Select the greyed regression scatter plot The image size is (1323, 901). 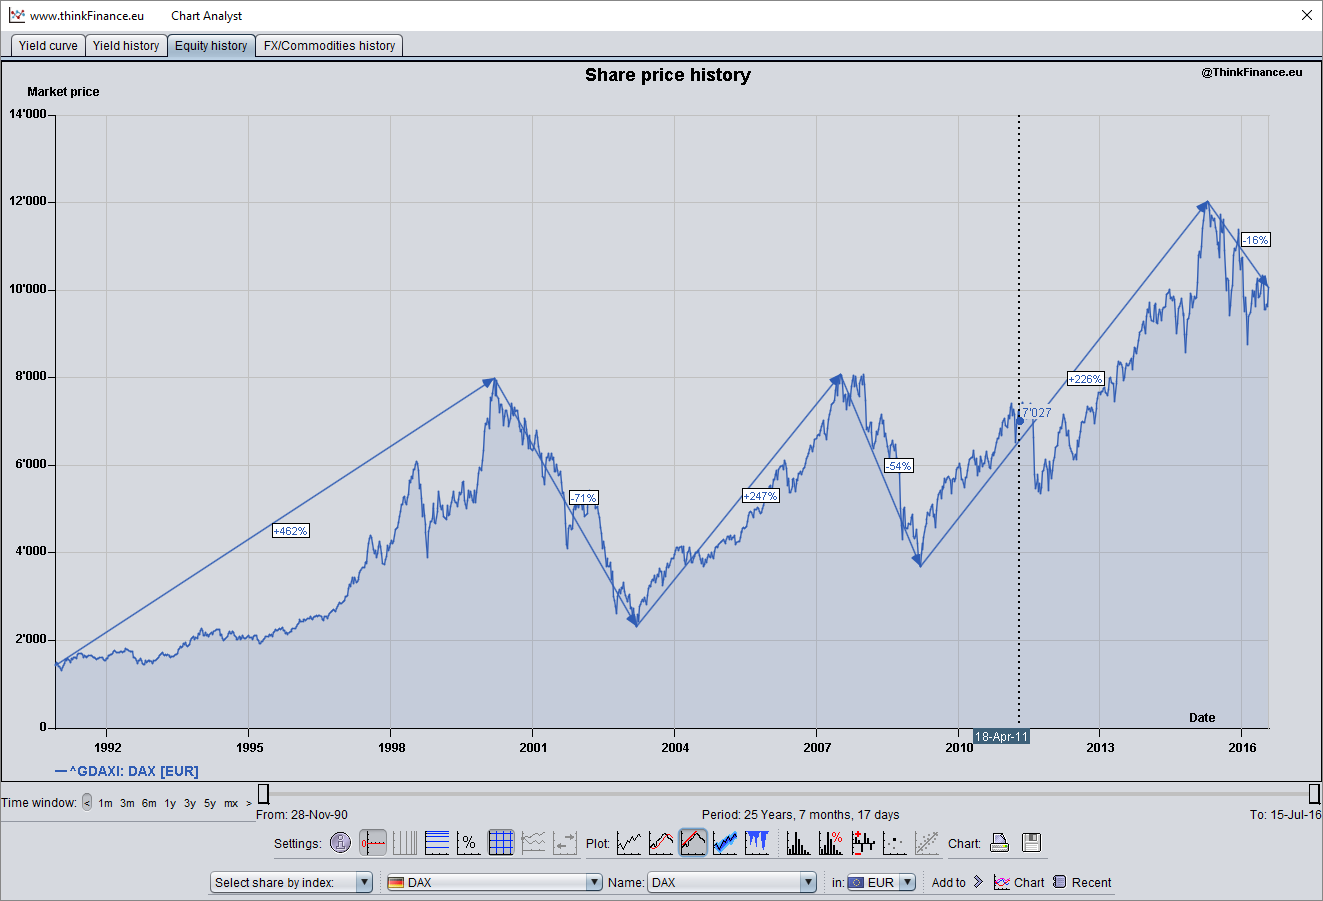(927, 843)
